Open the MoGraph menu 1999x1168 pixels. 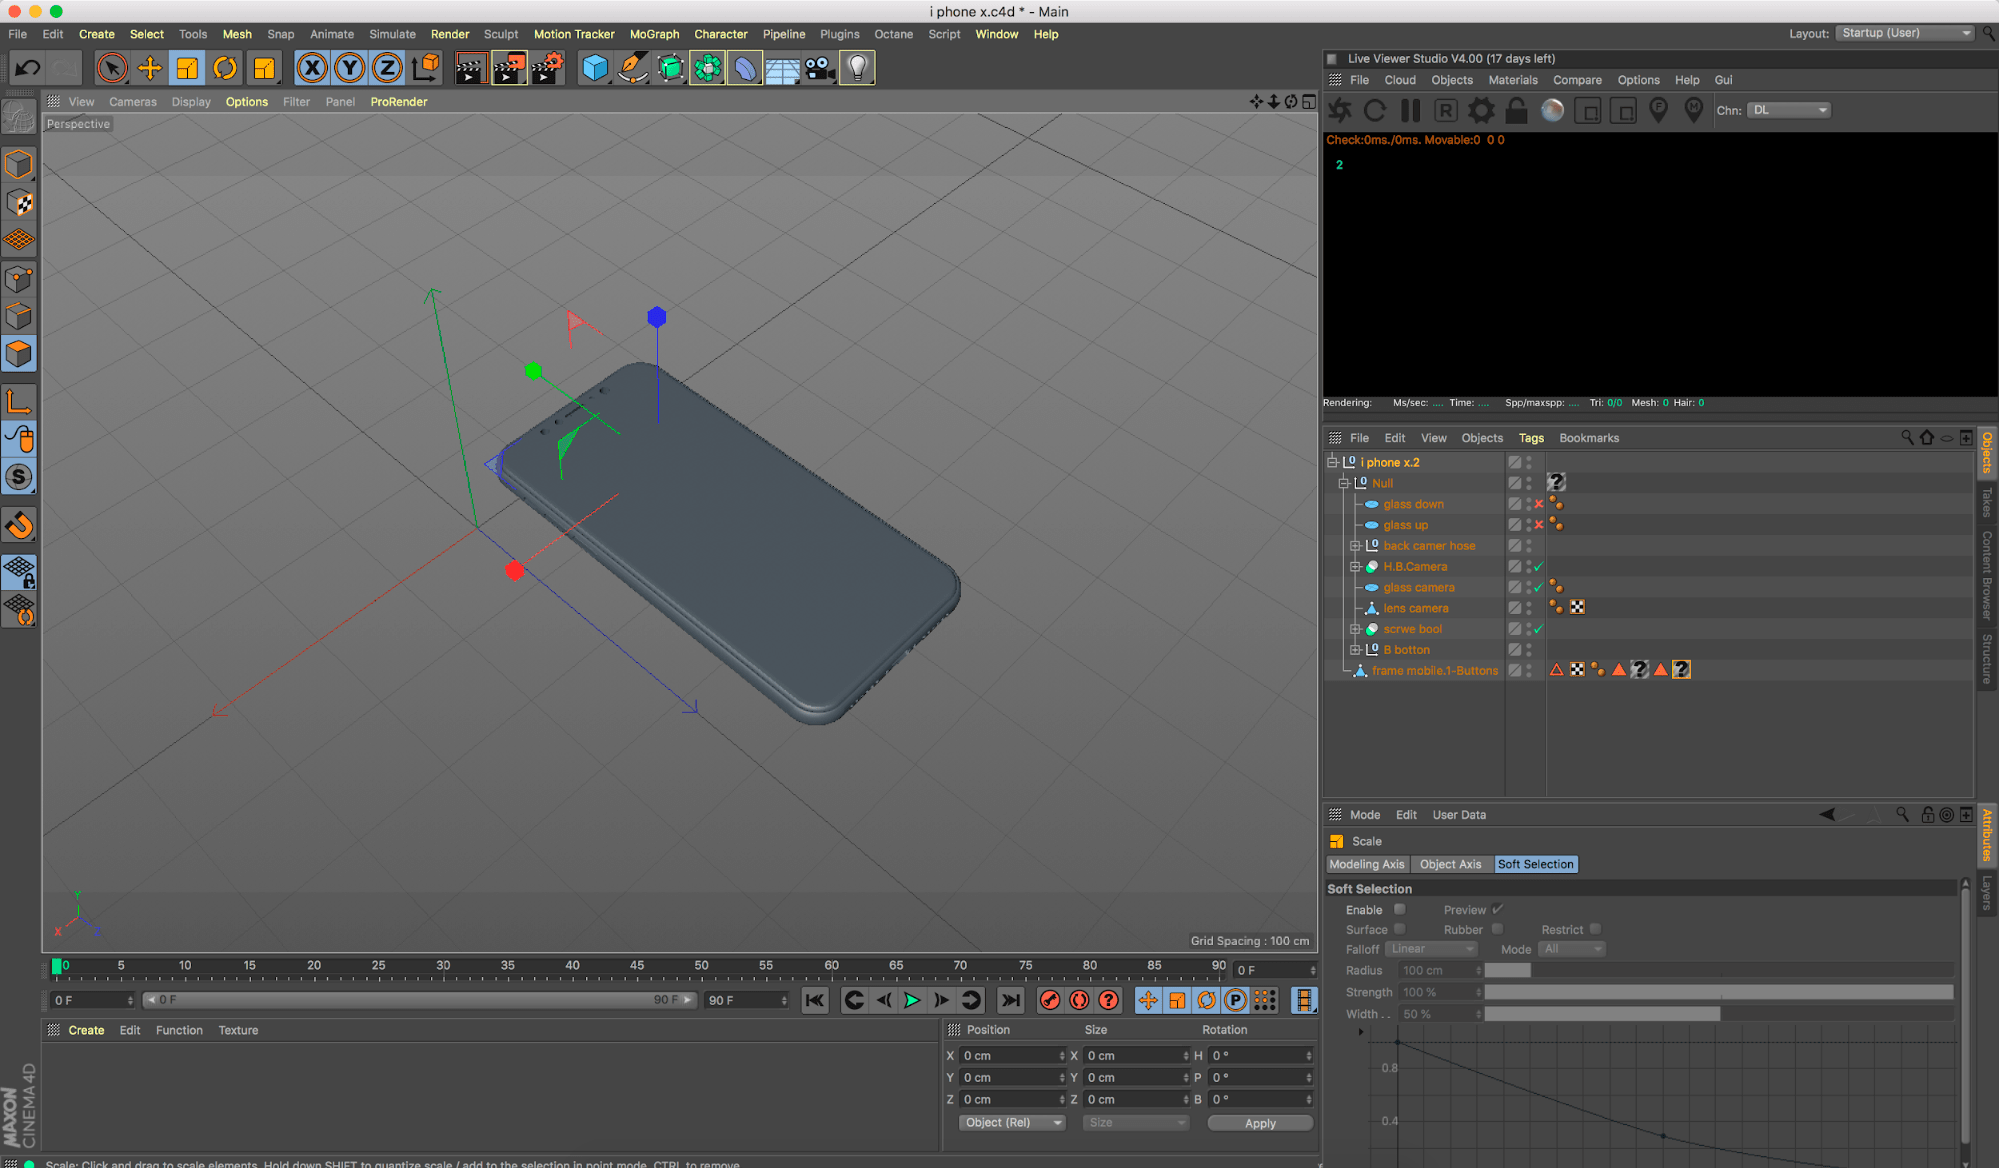coord(654,34)
